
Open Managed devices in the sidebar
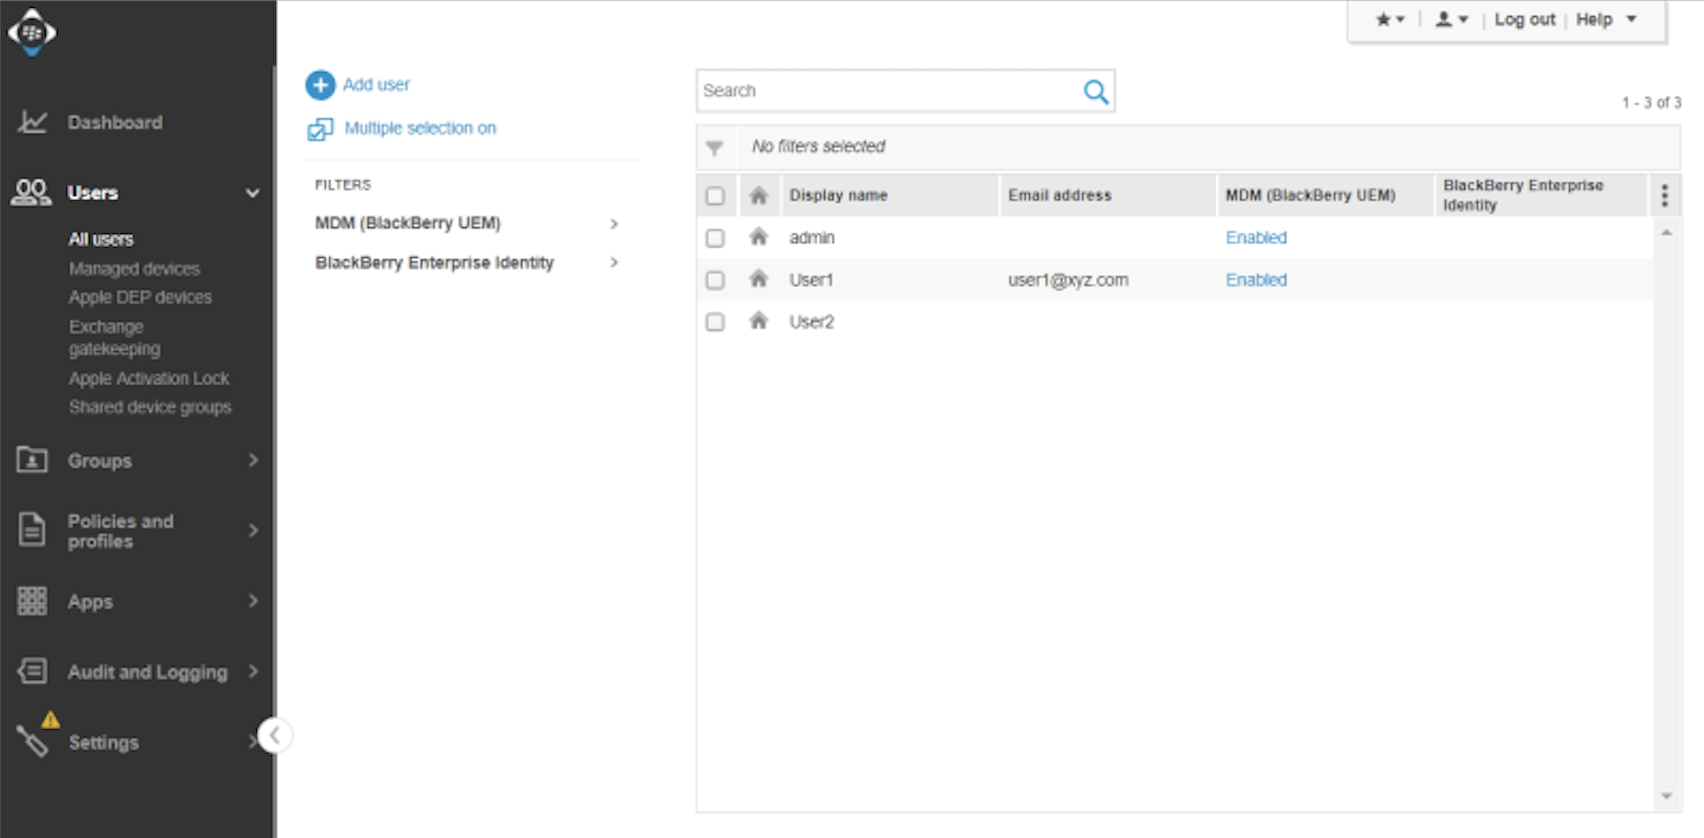[x=134, y=269]
